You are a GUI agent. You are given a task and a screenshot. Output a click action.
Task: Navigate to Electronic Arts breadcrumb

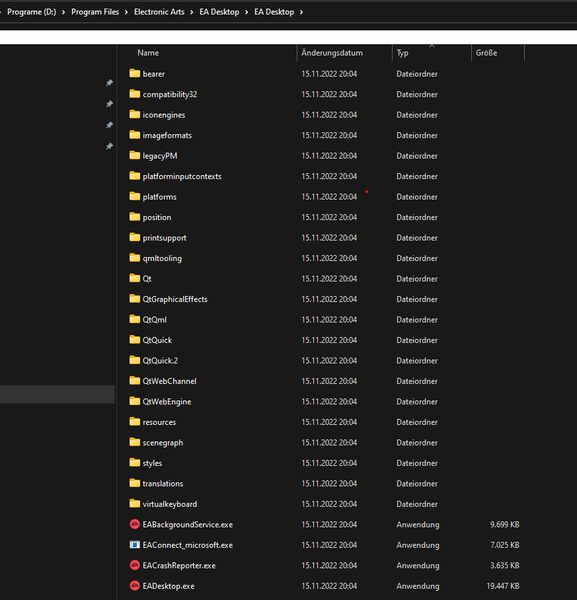159,12
